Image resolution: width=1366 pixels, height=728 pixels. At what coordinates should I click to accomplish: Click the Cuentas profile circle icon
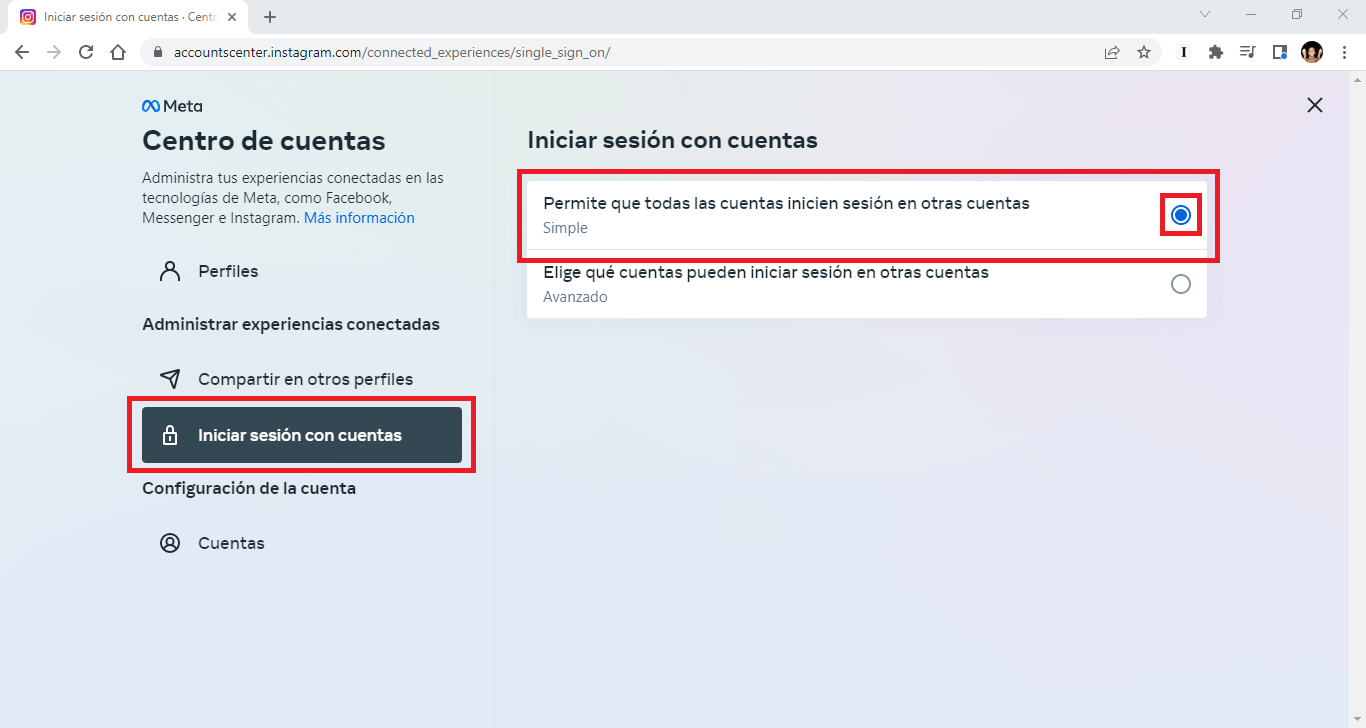(x=170, y=543)
